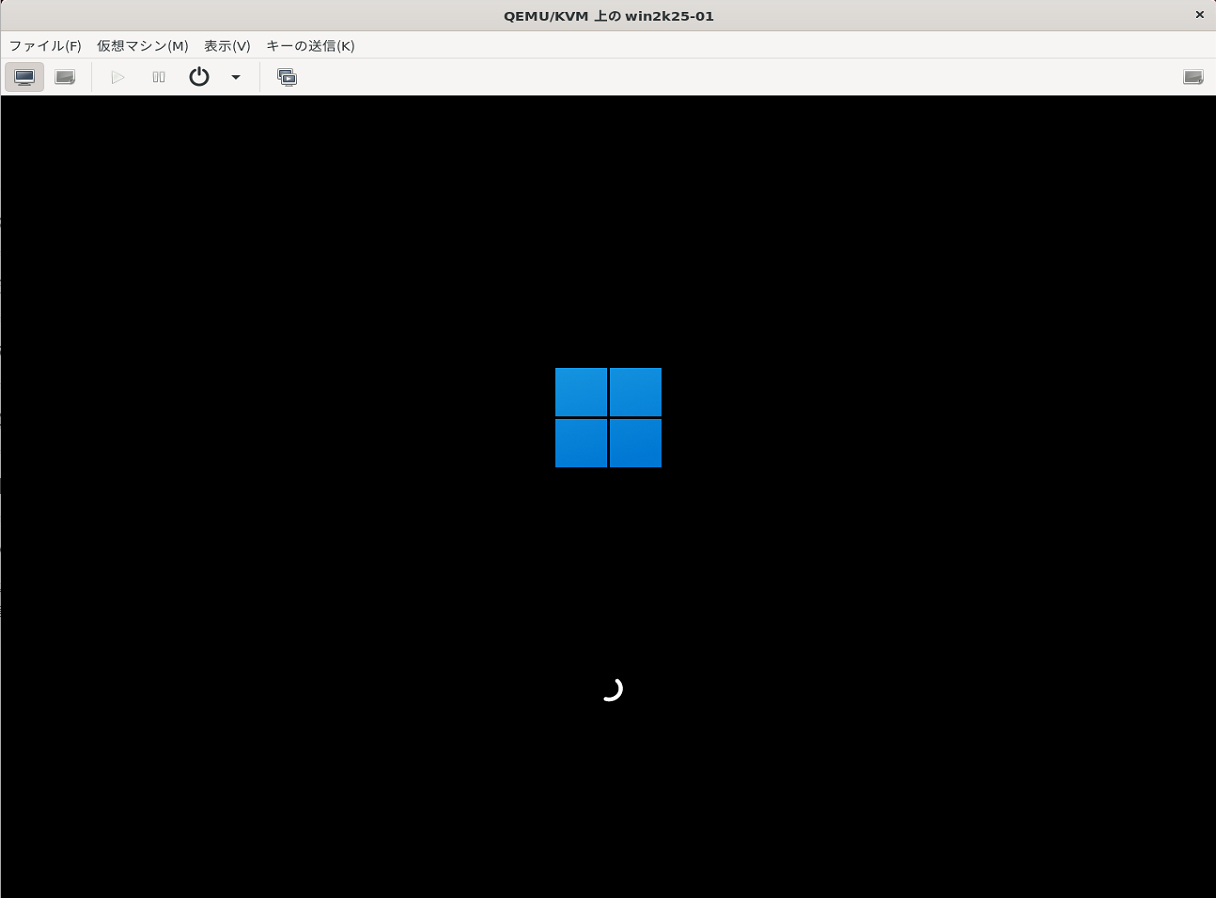Expand the shutdown options dropdown arrow
Image resolution: width=1216 pixels, height=898 pixels.
pyautogui.click(x=236, y=77)
